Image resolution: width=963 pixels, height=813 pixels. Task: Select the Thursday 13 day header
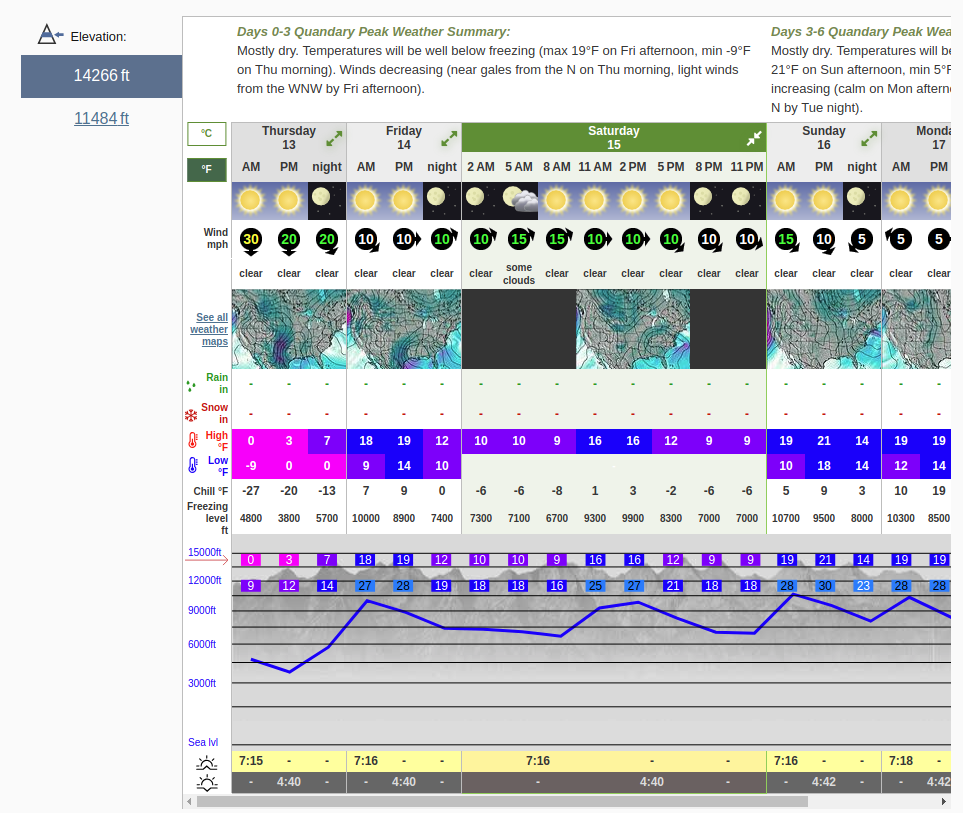(x=289, y=138)
